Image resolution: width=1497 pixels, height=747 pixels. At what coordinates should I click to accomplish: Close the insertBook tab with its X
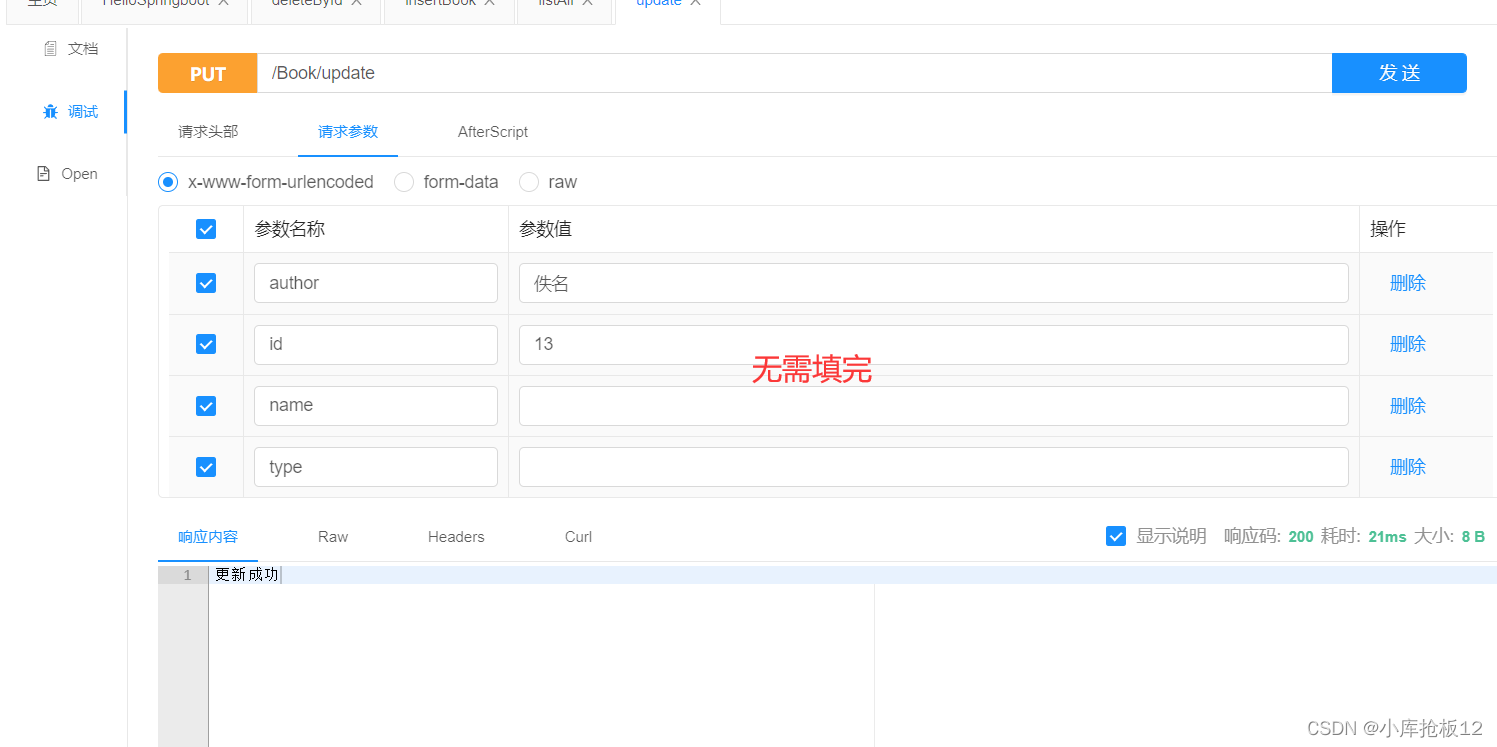click(489, 3)
